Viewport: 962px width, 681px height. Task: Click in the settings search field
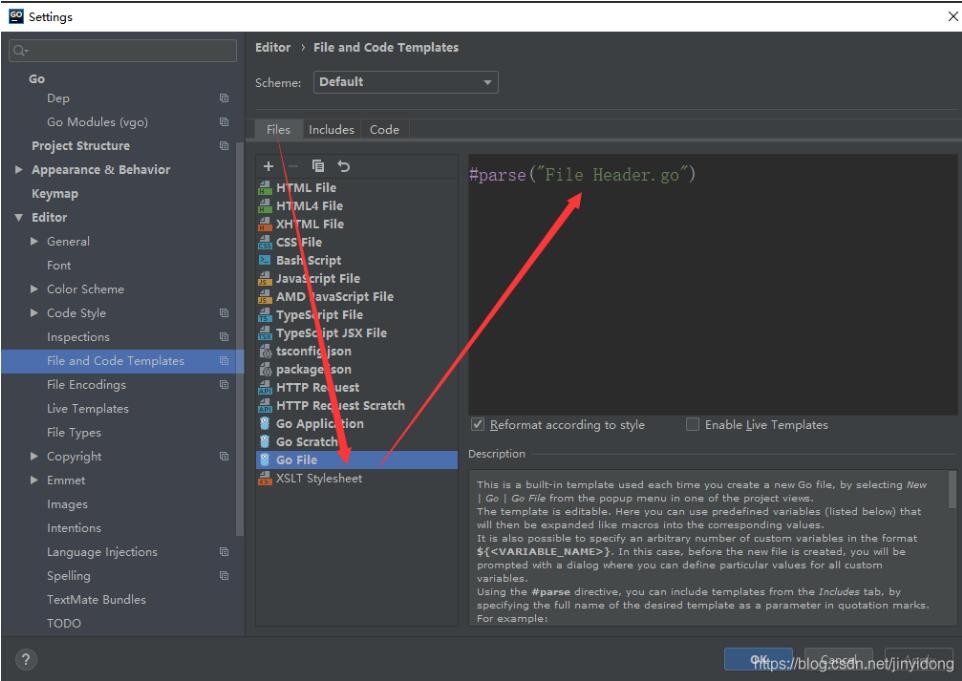[120, 49]
